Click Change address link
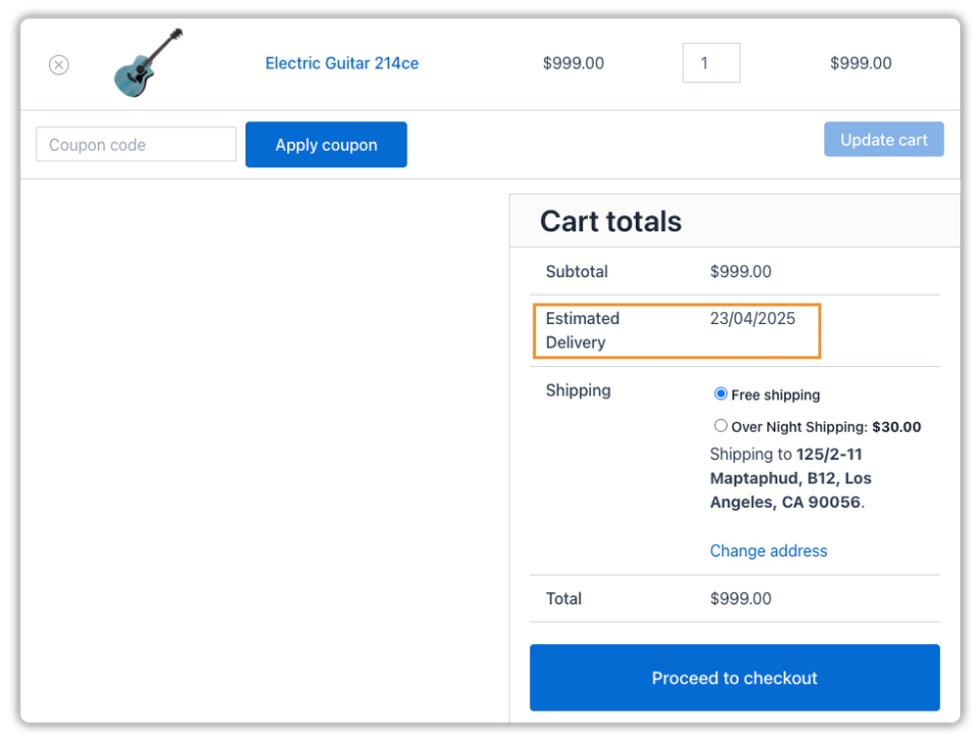The width and height of the screenshot is (980, 742). tap(768, 551)
